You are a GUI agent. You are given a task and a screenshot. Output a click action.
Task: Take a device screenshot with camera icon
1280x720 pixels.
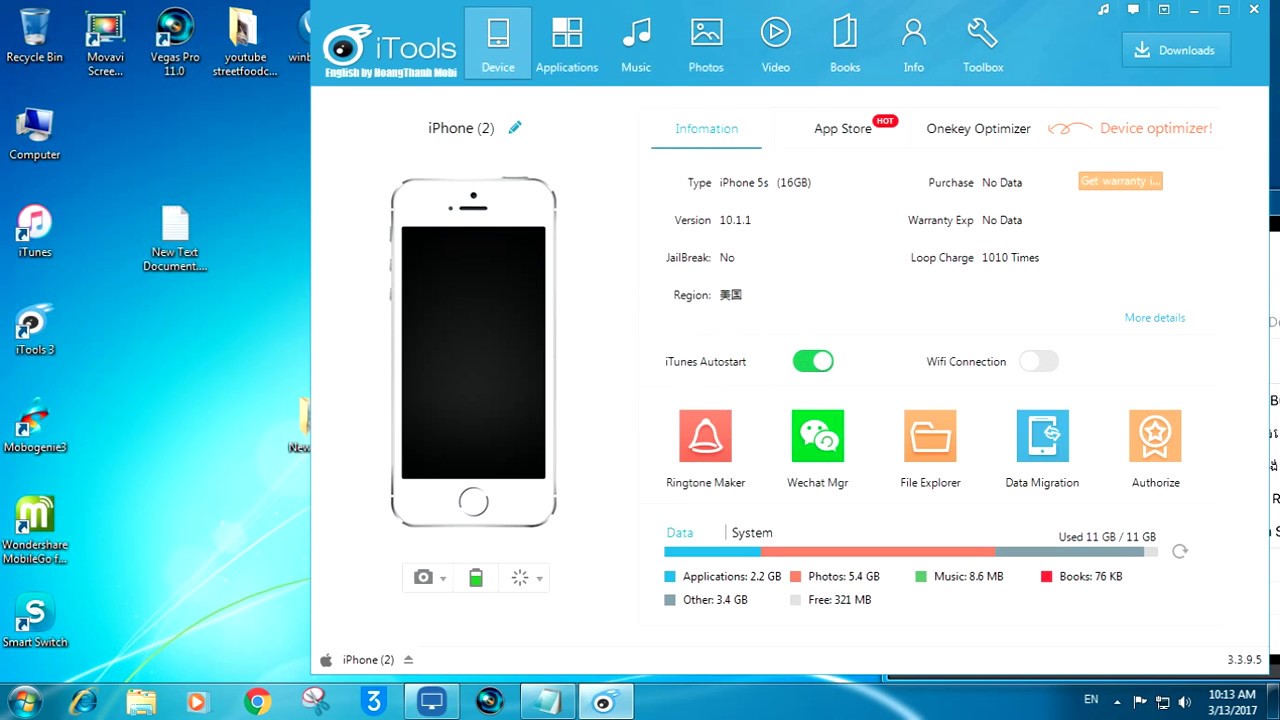pos(423,577)
